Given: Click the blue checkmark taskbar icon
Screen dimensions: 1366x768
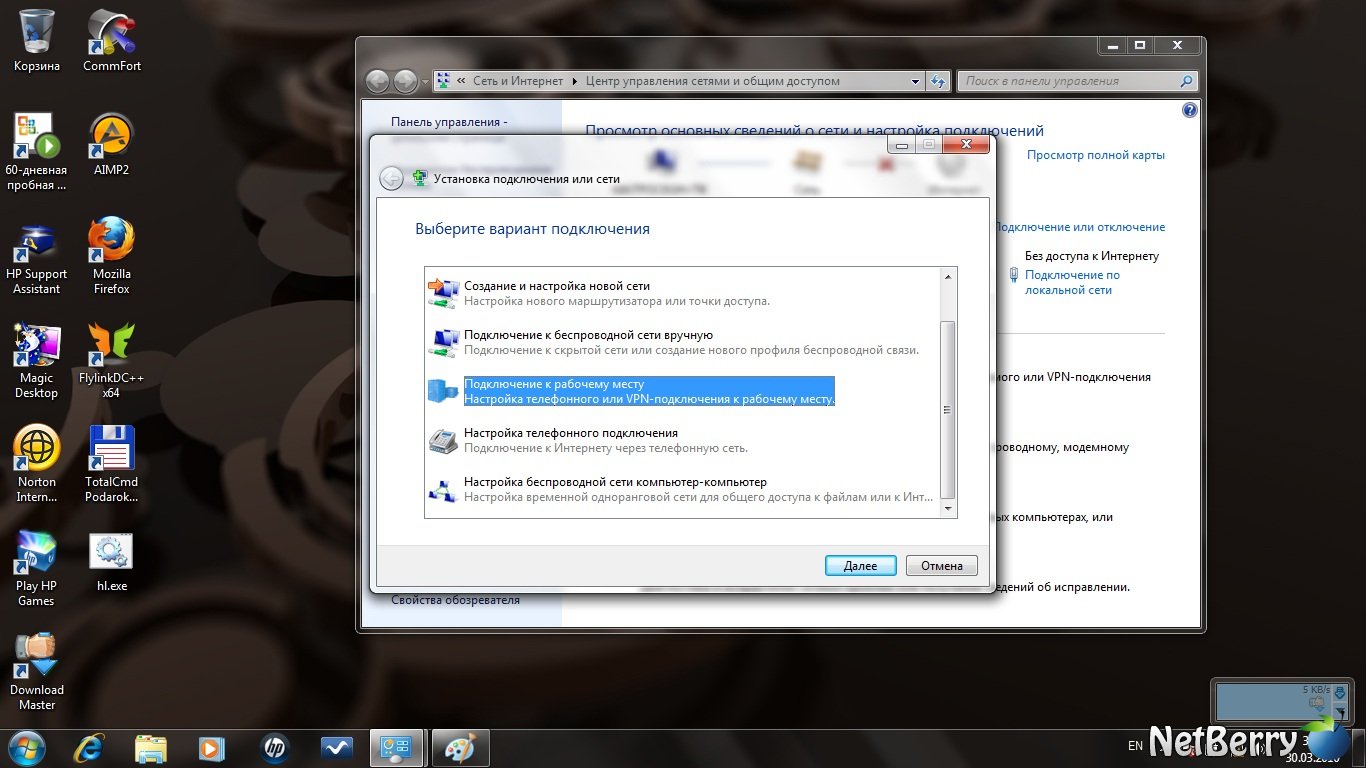Looking at the screenshot, I should pos(336,747).
